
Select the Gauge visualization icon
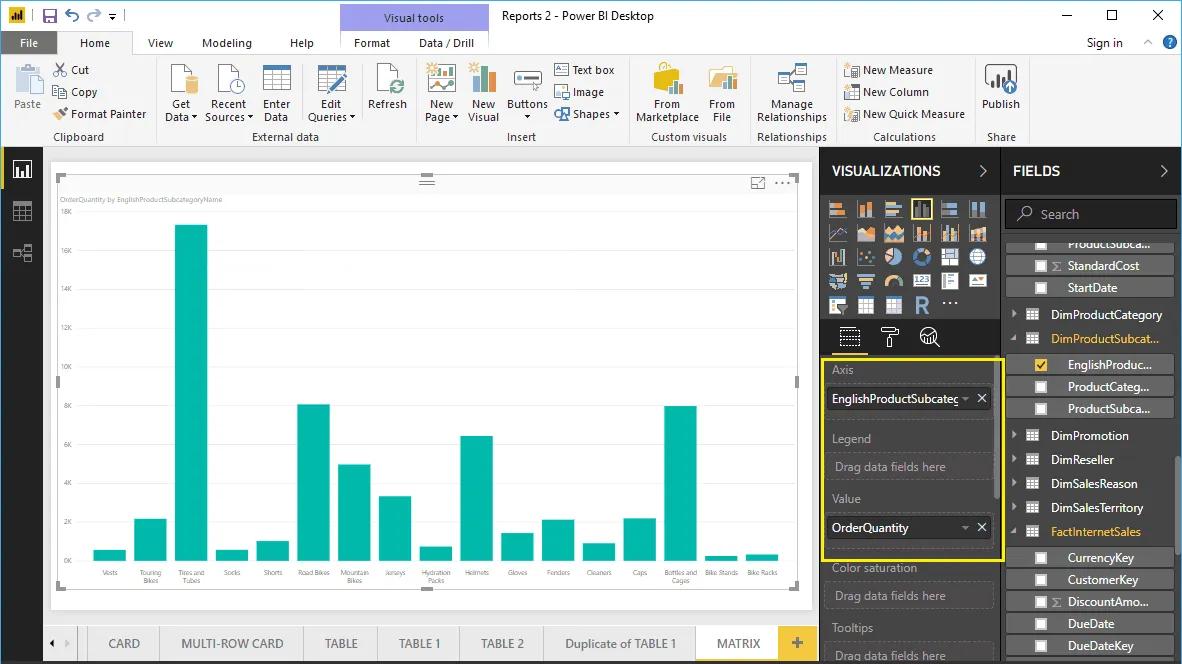pos(893,280)
